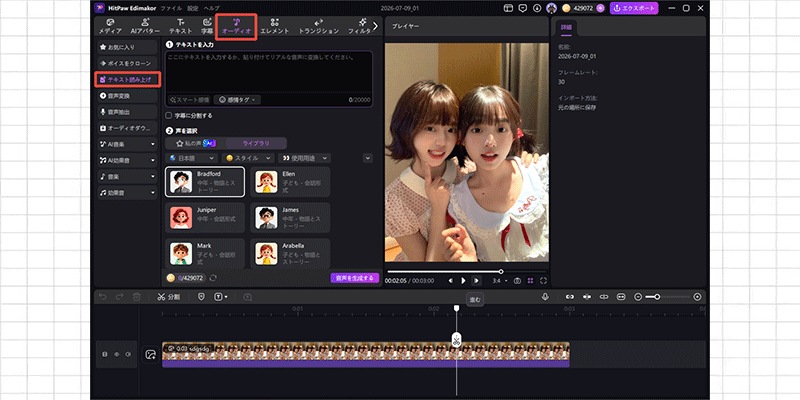Click the microphone voiceover record icon
Viewport: 800px width, 400px height.
click(x=545, y=296)
